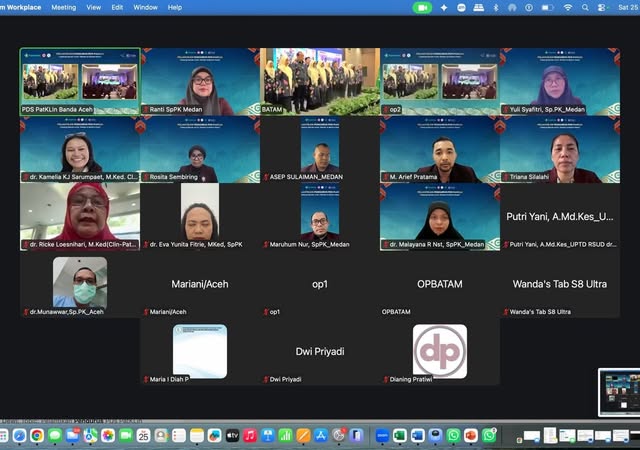Select M. Arief Pratama's video tile
The height and width of the screenshot is (450, 640).
pyautogui.click(x=440, y=149)
